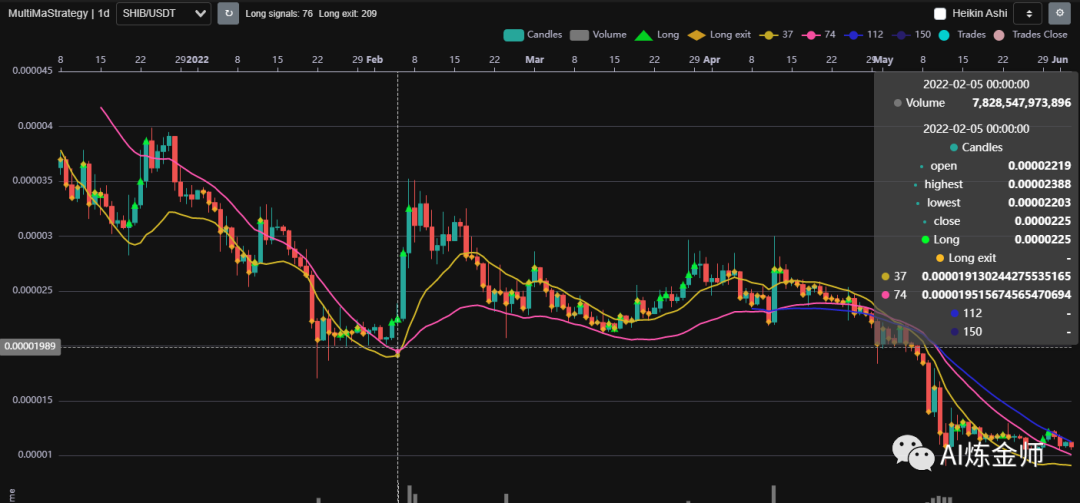Image resolution: width=1080 pixels, height=503 pixels.
Task: Click the 0.000025 price axis label
Action: tap(32, 291)
